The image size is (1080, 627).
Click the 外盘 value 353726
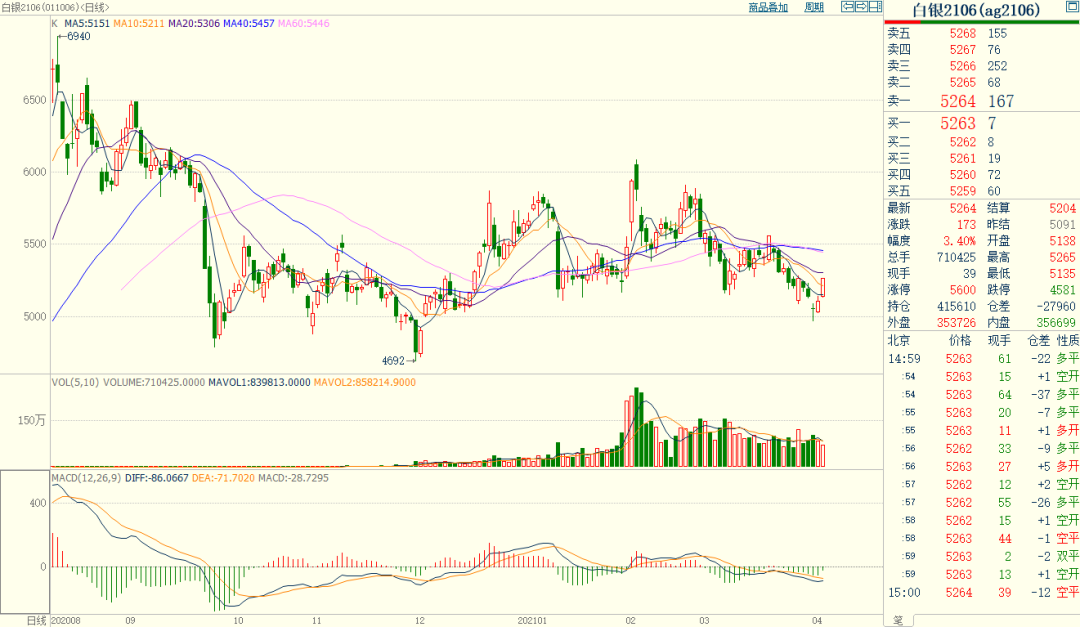pyautogui.click(x=956, y=323)
